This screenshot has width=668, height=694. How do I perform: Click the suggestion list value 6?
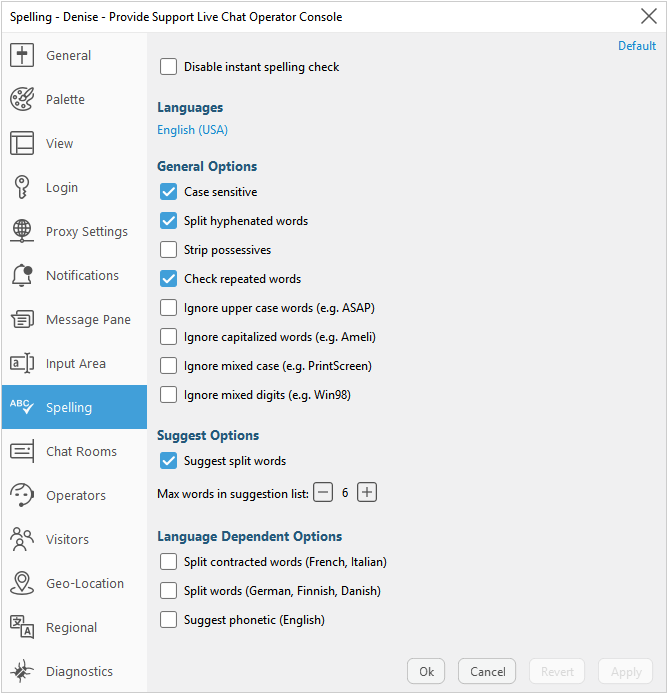click(x=345, y=493)
